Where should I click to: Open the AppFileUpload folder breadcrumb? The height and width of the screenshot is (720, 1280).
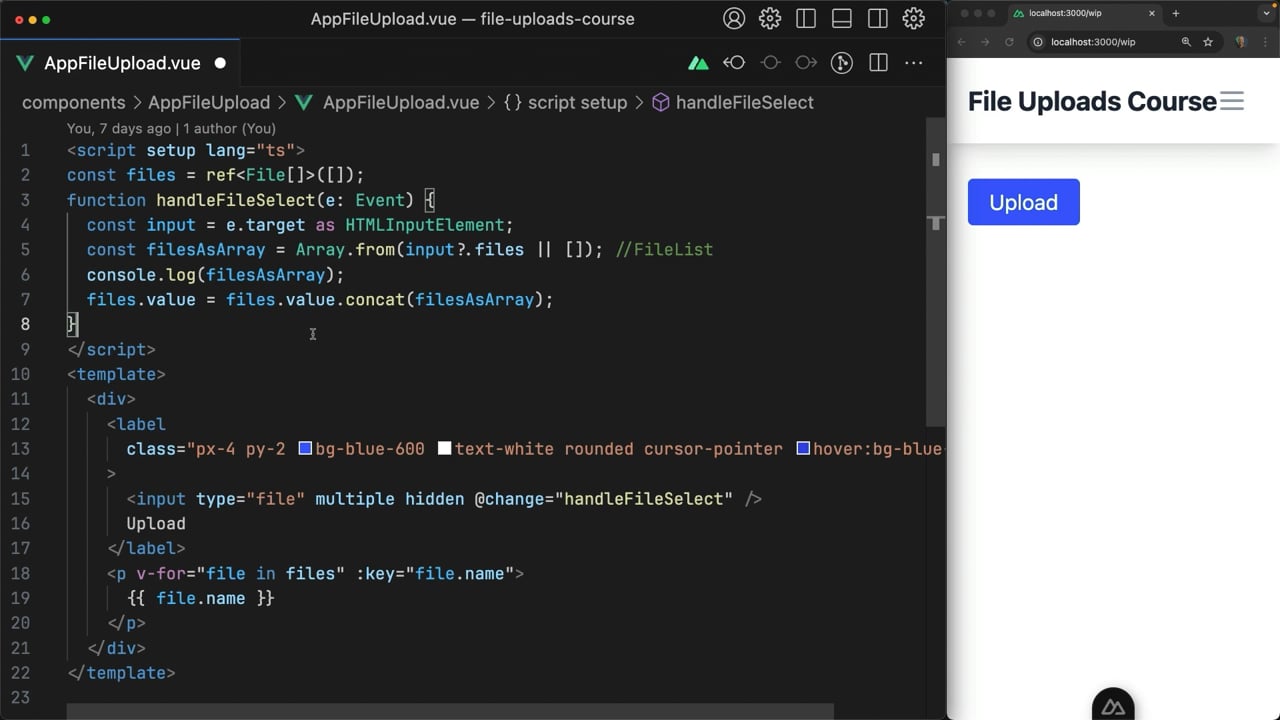[209, 102]
